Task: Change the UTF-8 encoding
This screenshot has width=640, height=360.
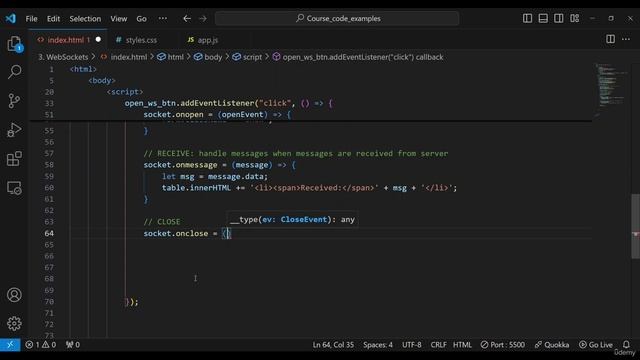Action: (x=411, y=345)
